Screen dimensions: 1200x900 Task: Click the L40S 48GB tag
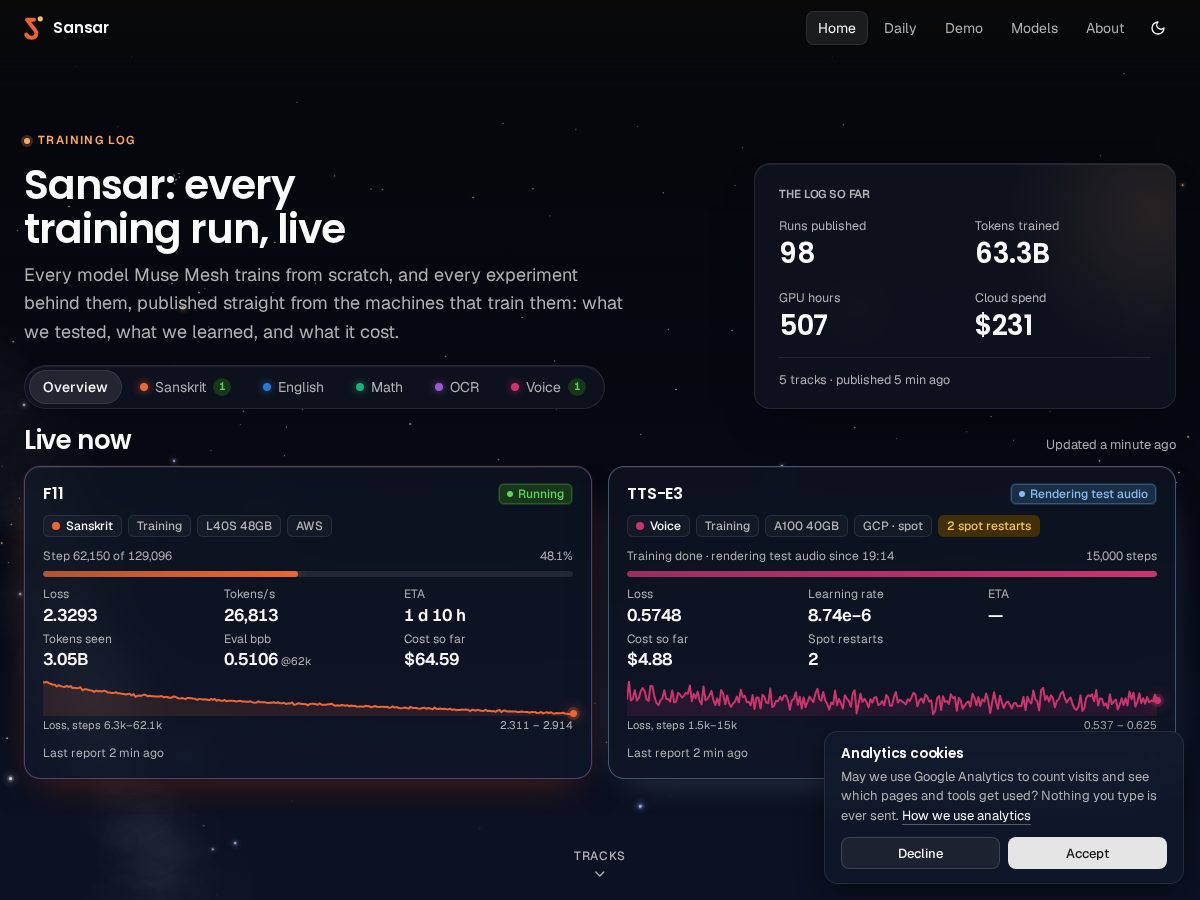(x=239, y=526)
